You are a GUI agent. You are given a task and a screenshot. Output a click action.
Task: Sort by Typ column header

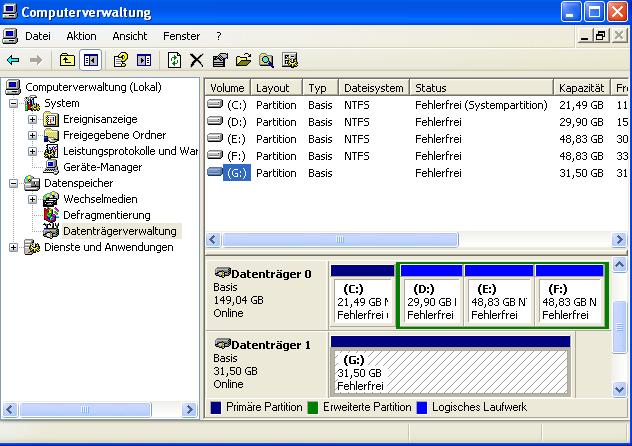click(321, 88)
